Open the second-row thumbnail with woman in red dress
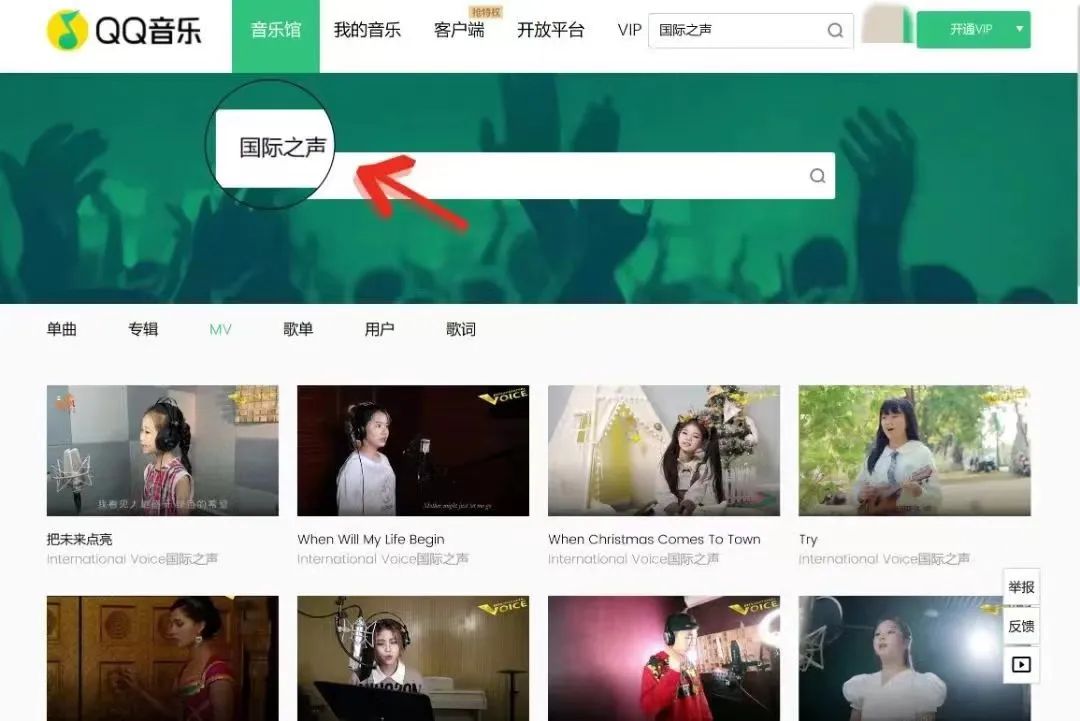 coord(163,658)
